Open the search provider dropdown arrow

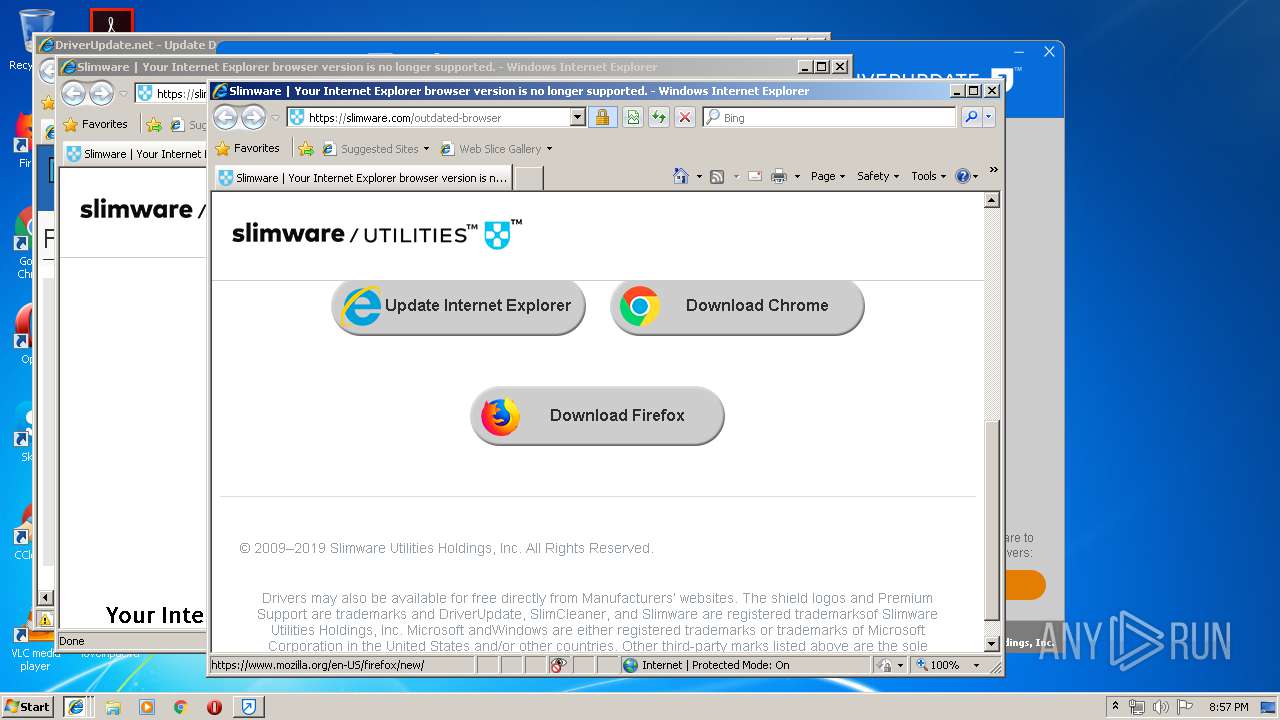989,117
